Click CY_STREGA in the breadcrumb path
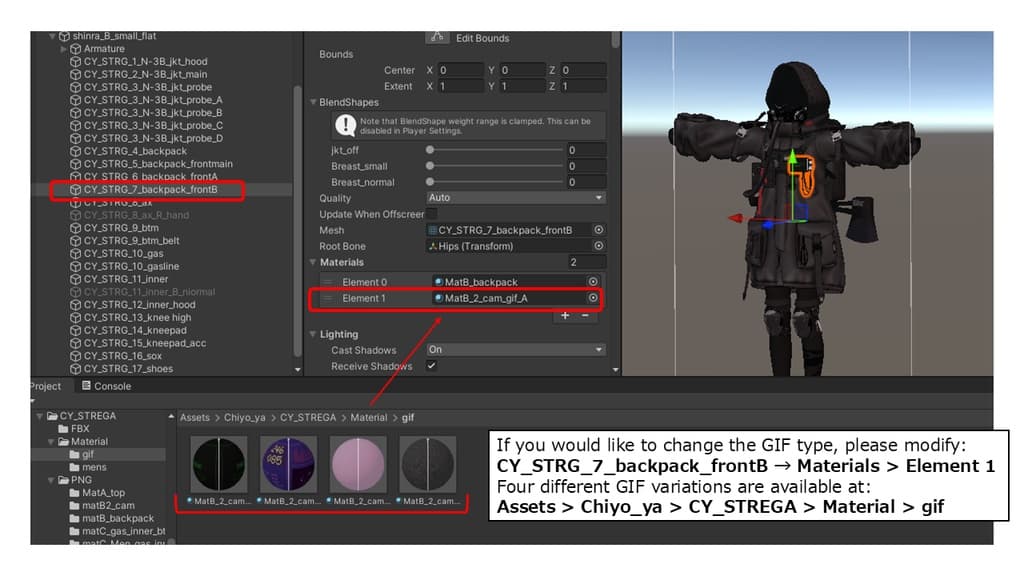 click(308, 417)
